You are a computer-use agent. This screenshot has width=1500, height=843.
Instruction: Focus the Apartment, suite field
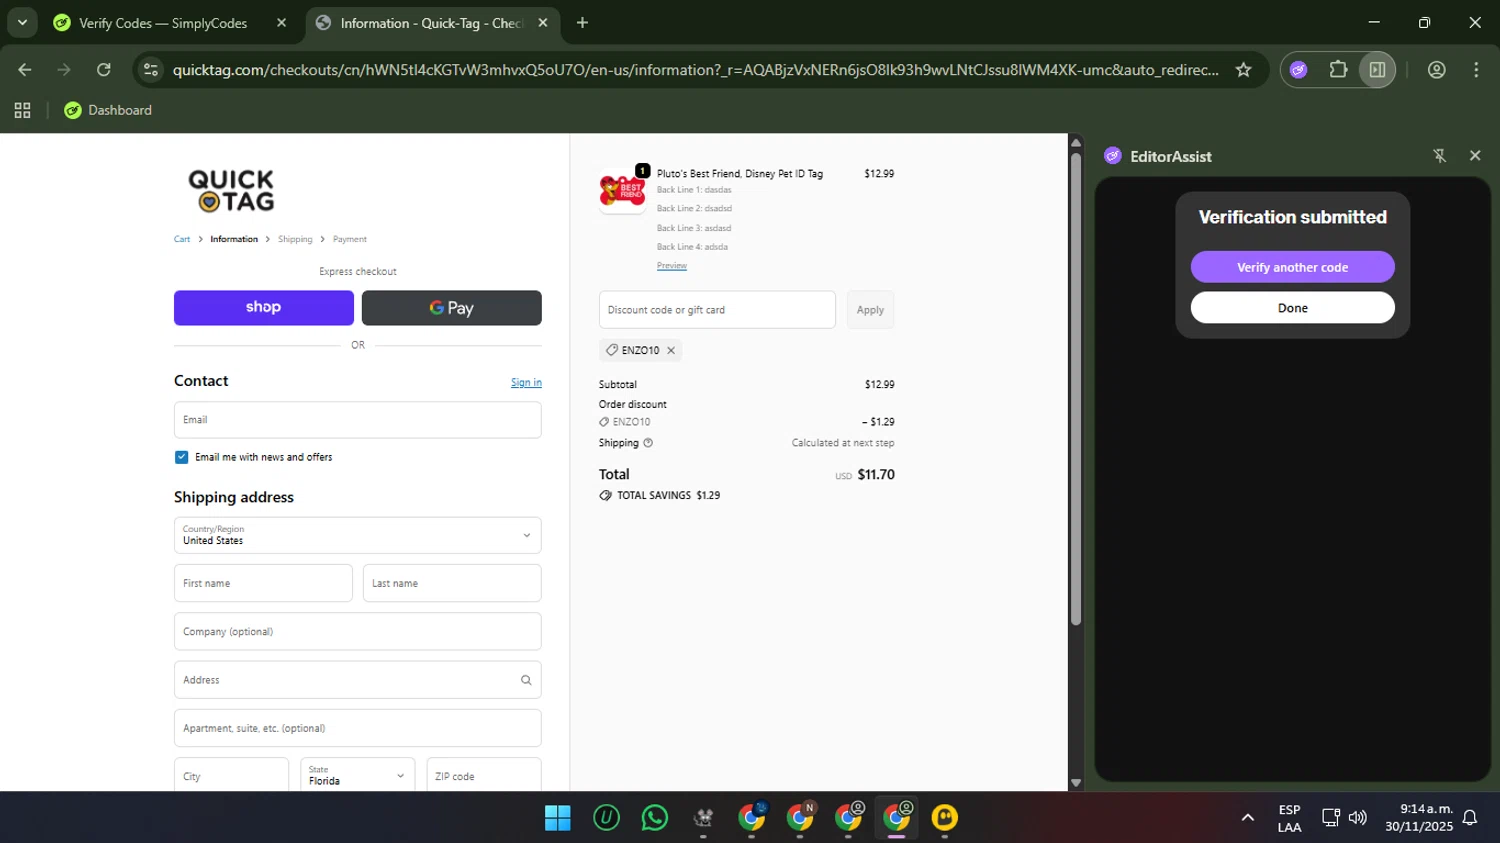(x=358, y=728)
